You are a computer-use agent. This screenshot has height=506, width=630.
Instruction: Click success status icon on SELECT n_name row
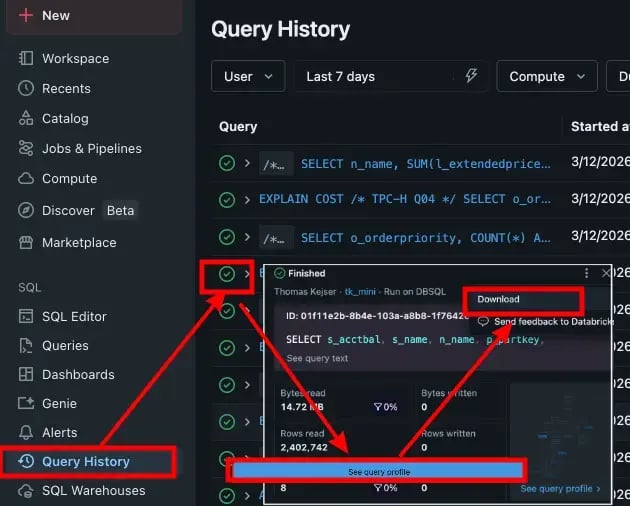227,163
